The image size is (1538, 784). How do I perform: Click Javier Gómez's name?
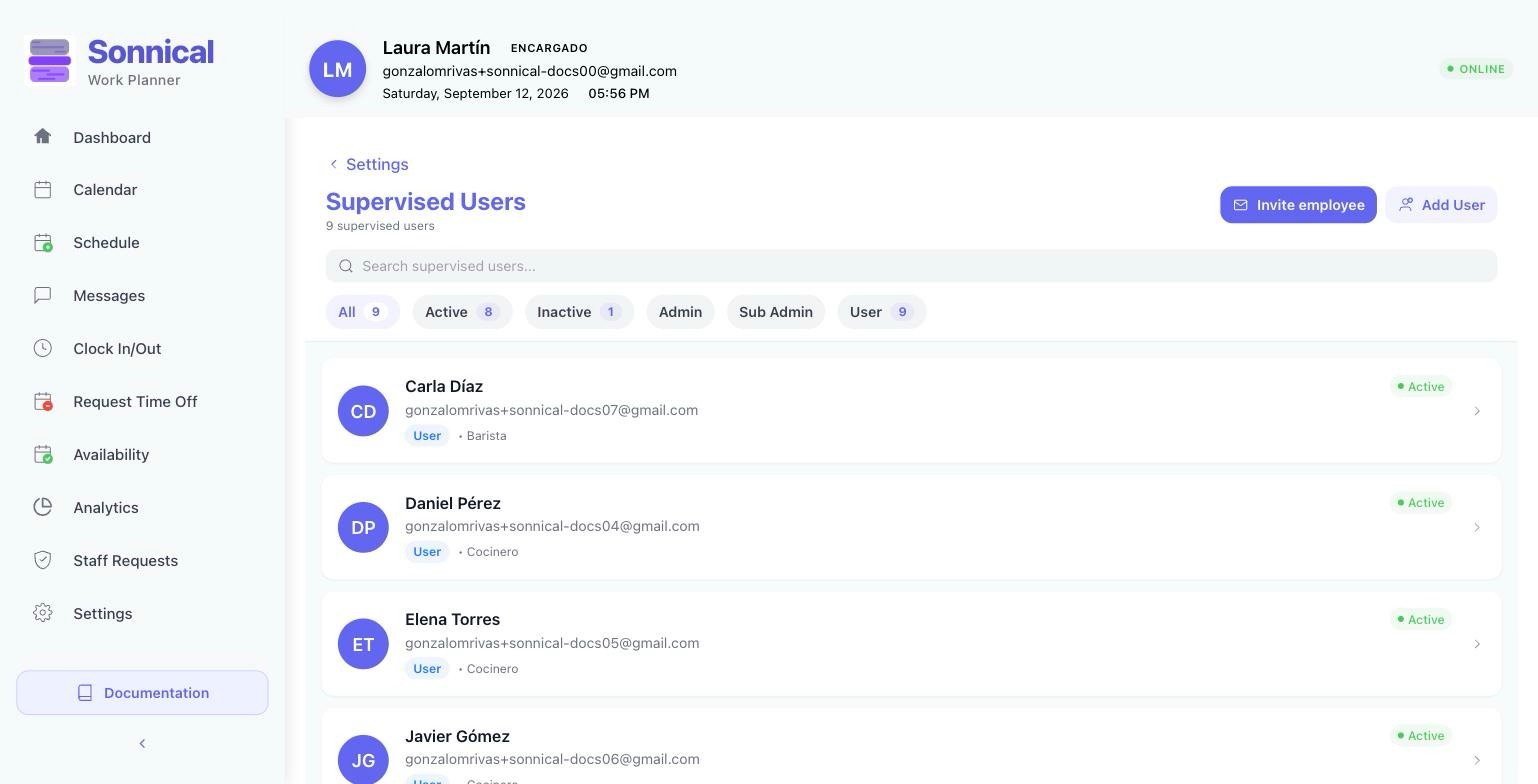point(457,736)
